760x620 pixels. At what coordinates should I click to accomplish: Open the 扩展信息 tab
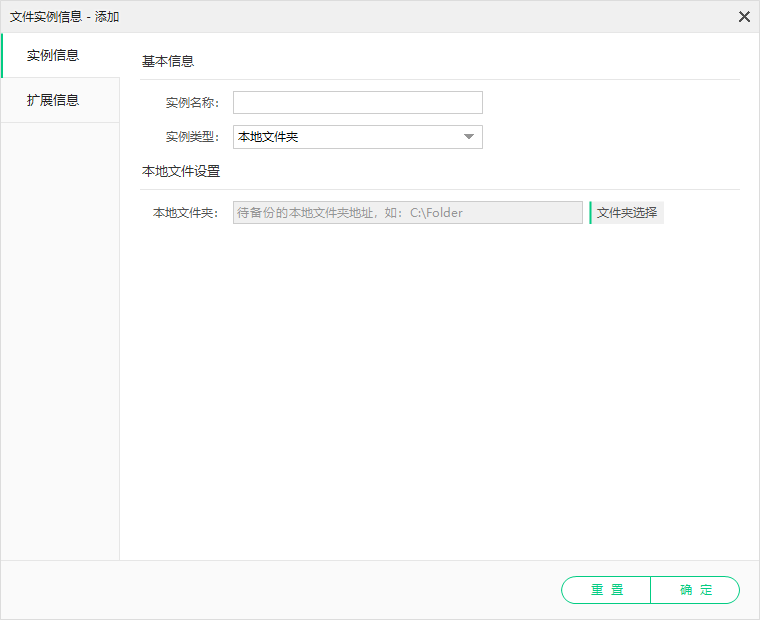[x=60, y=100]
